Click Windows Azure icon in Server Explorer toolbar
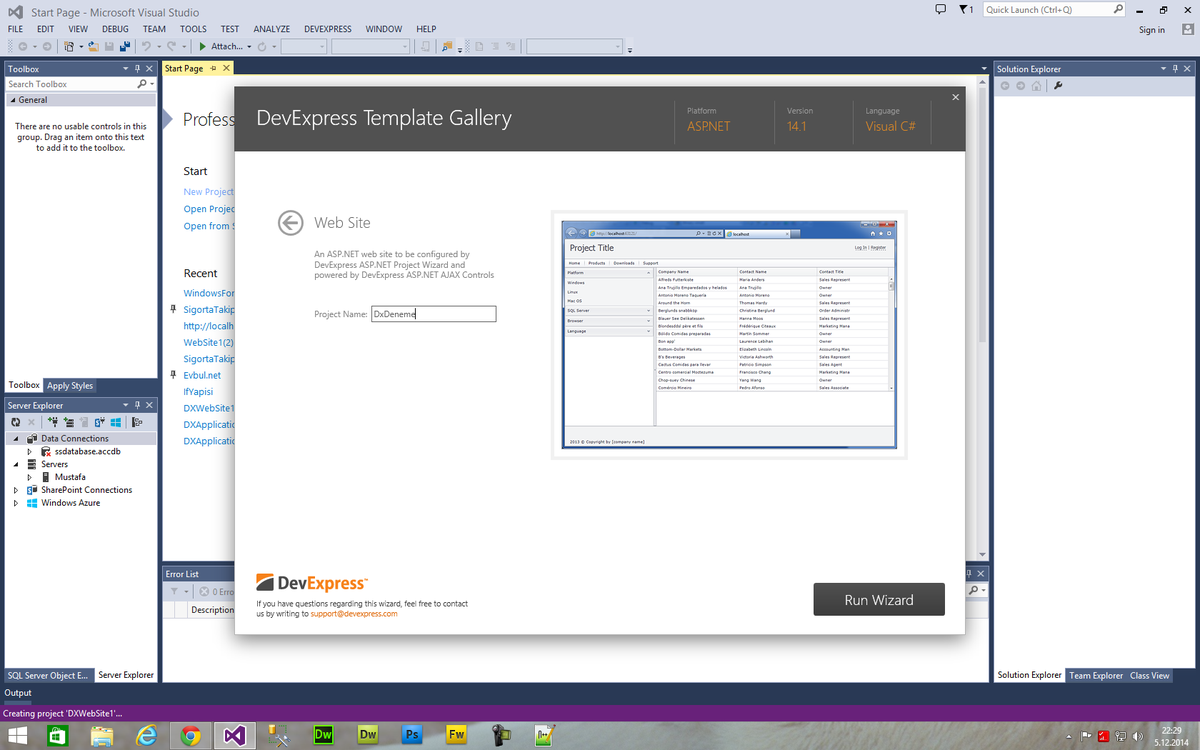 [x=116, y=422]
